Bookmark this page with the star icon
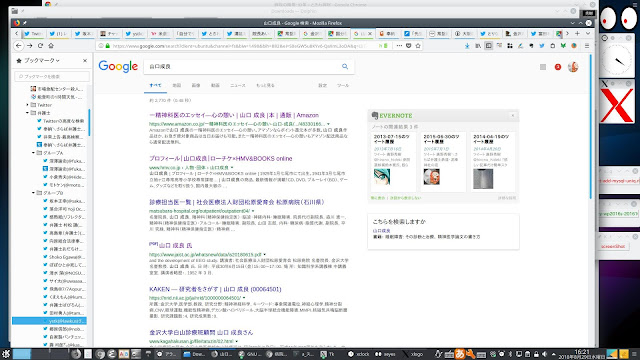The width and height of the screenshot is (640, 360). tap(418, 46)
